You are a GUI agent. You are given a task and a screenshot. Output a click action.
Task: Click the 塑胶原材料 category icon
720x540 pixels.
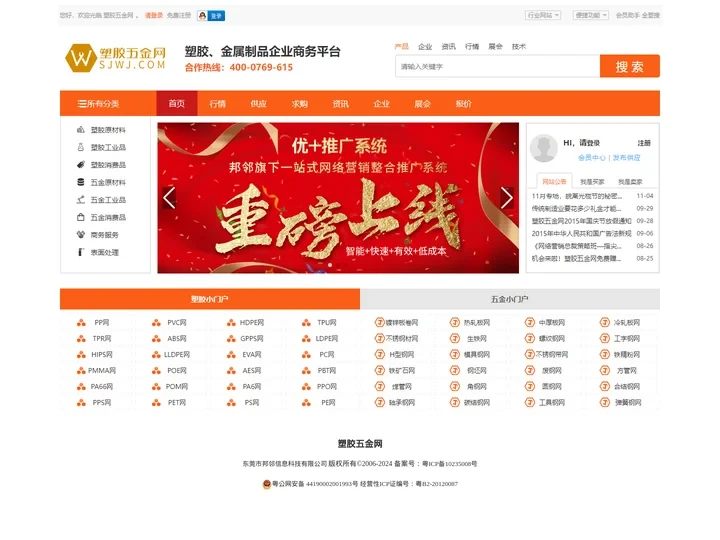coord(81,130)
